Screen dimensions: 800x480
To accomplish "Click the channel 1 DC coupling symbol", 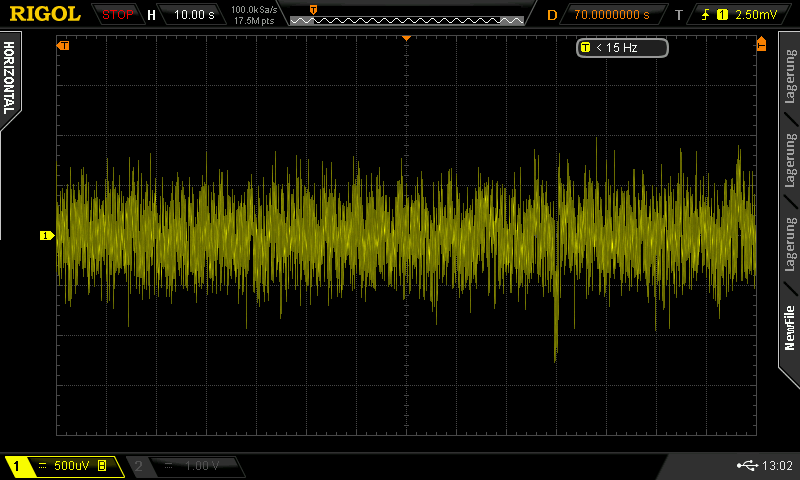I will pos(42,466).
